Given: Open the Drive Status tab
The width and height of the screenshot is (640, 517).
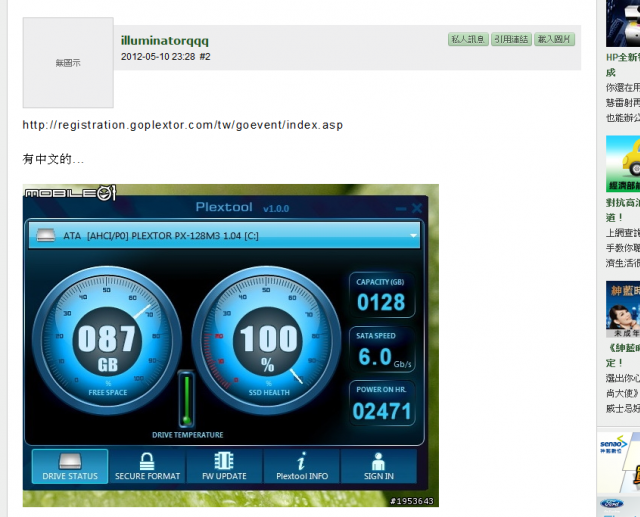Looking at the screenshot, I should (70, 466).
